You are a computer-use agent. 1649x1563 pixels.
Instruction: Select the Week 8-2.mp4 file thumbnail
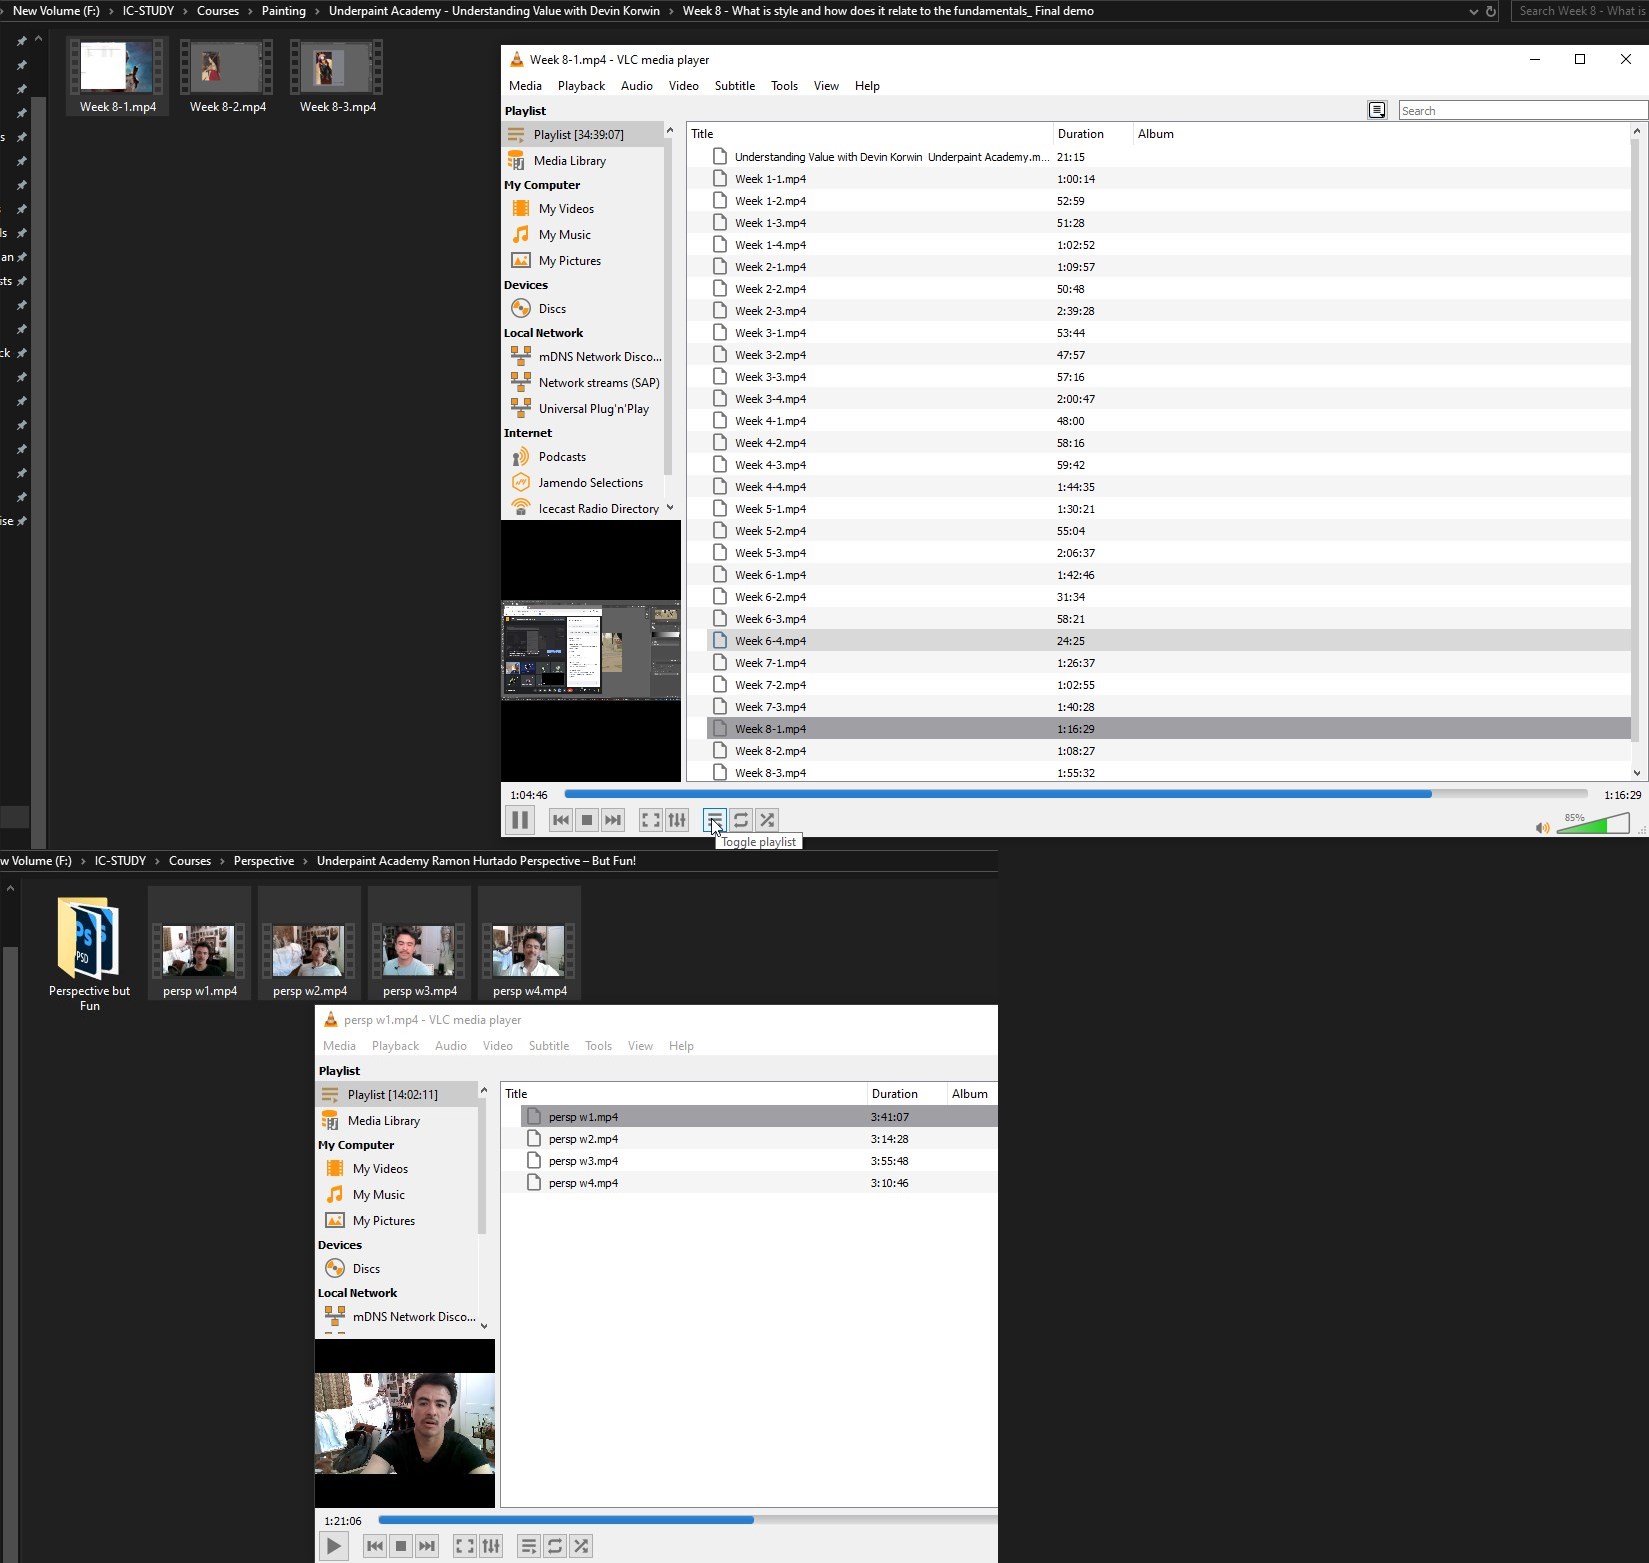click(228, 77)
